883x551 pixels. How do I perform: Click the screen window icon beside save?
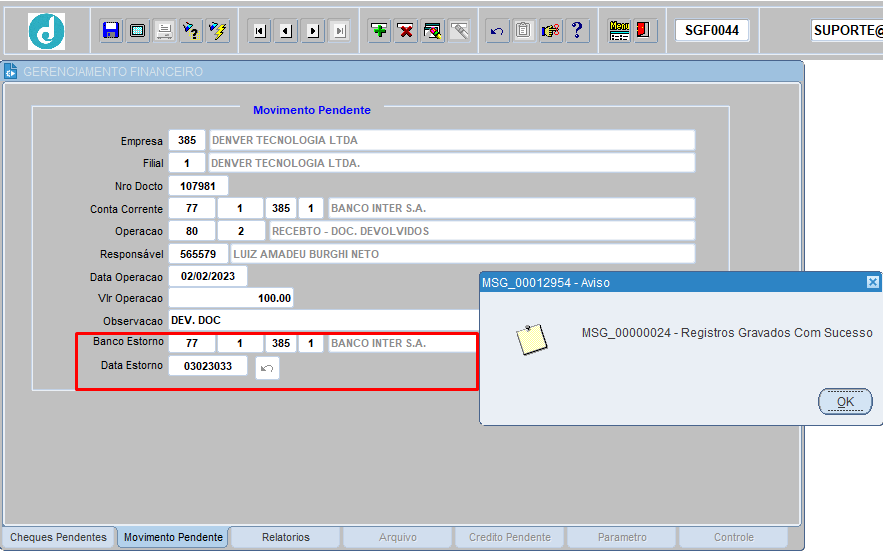[x=137, y=30]
